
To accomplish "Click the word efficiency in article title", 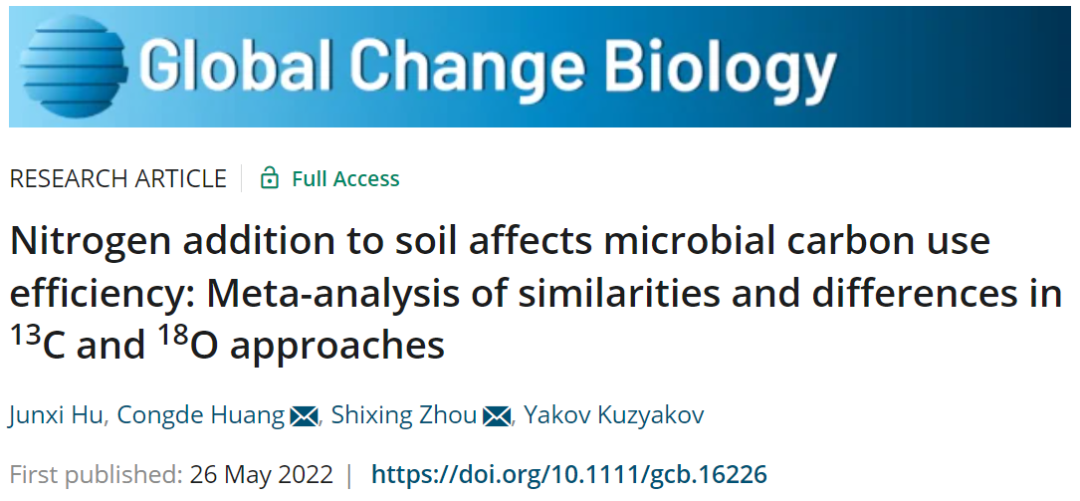I will click(x=103, y=296).
